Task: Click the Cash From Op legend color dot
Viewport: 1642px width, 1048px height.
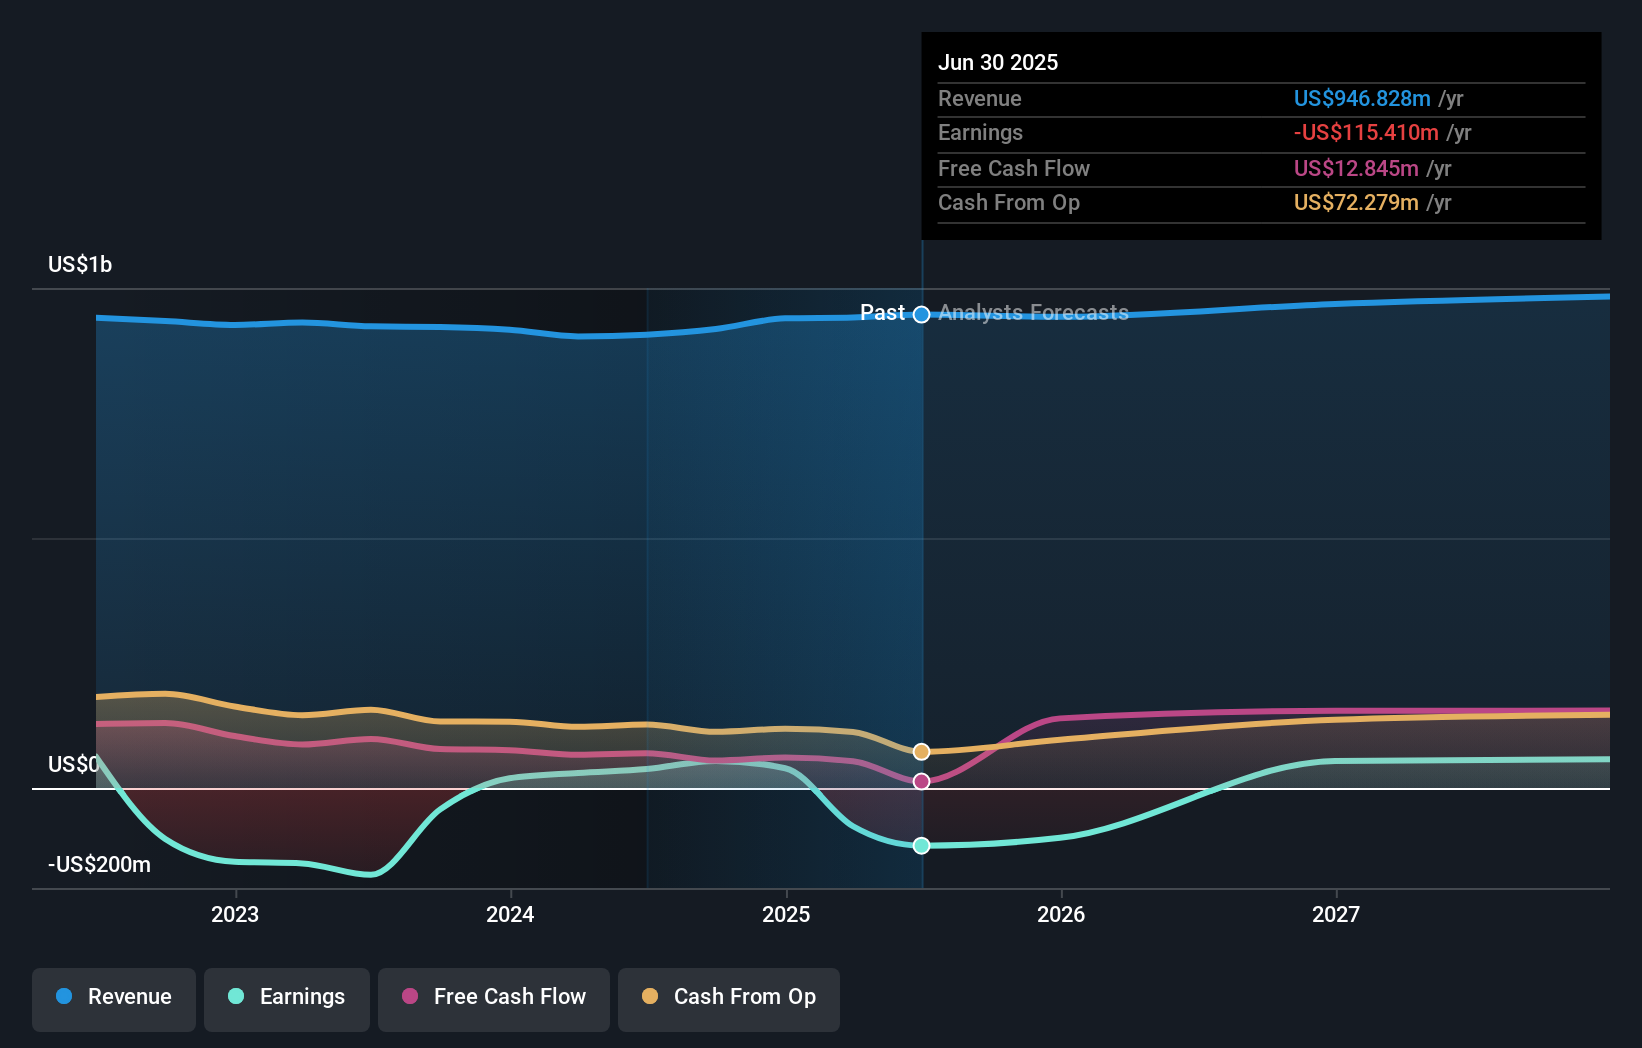Action: 649,997
